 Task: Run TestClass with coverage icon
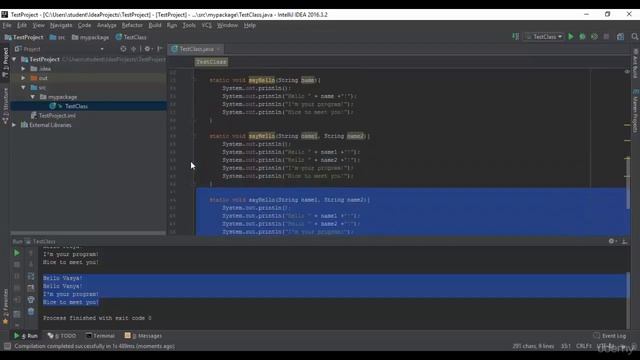point(594,37)
